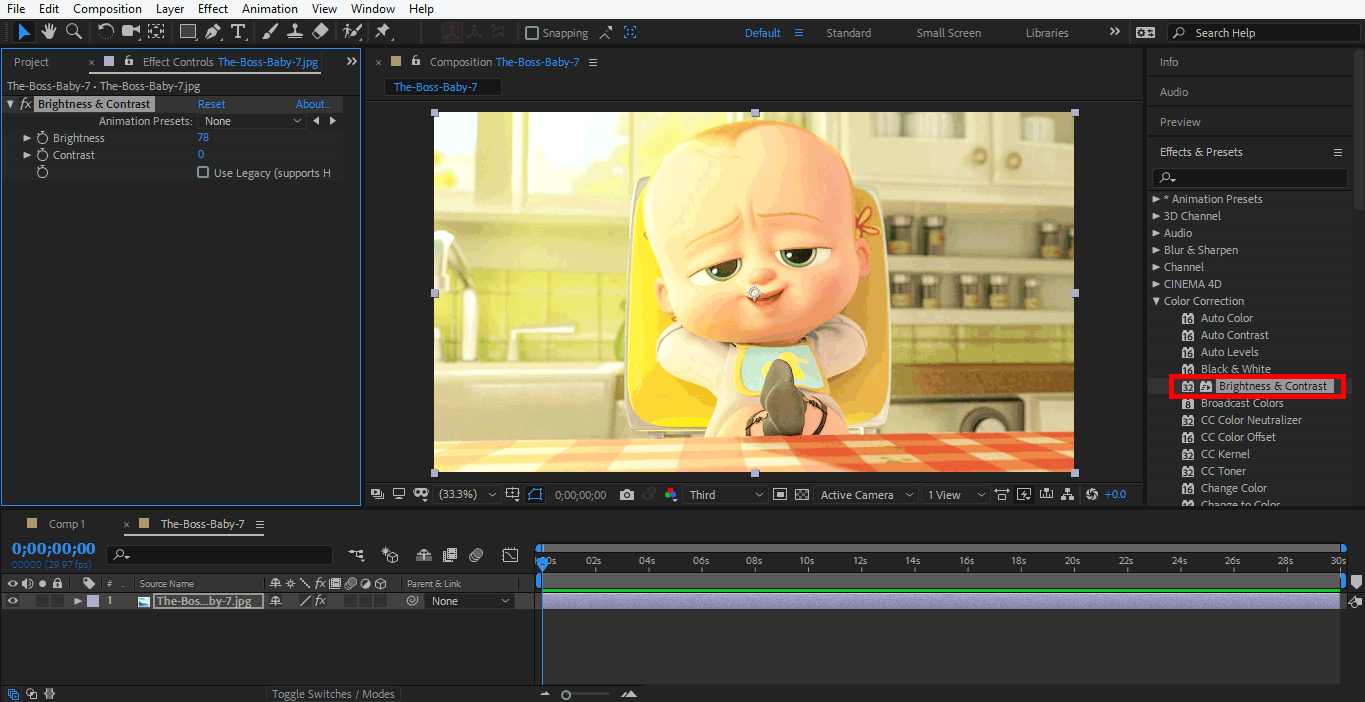Viewport: 1365px width, 702px height.
Task: Select the Zoom magnifier tool
Action: (74, 32)
